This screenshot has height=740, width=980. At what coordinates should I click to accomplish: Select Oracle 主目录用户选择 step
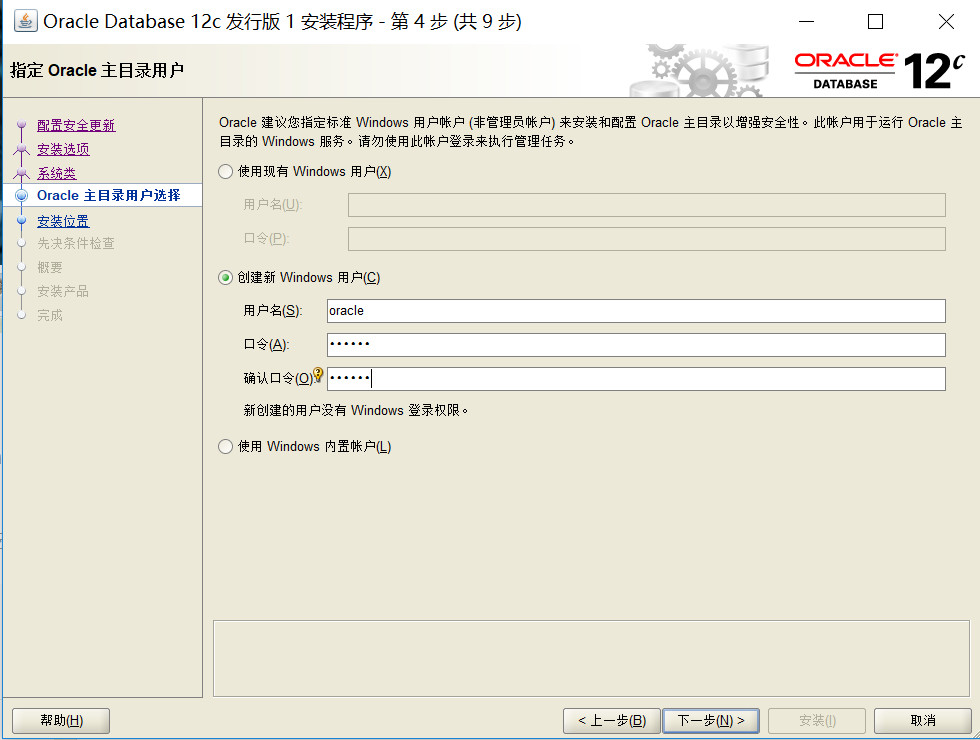[109, 195]
